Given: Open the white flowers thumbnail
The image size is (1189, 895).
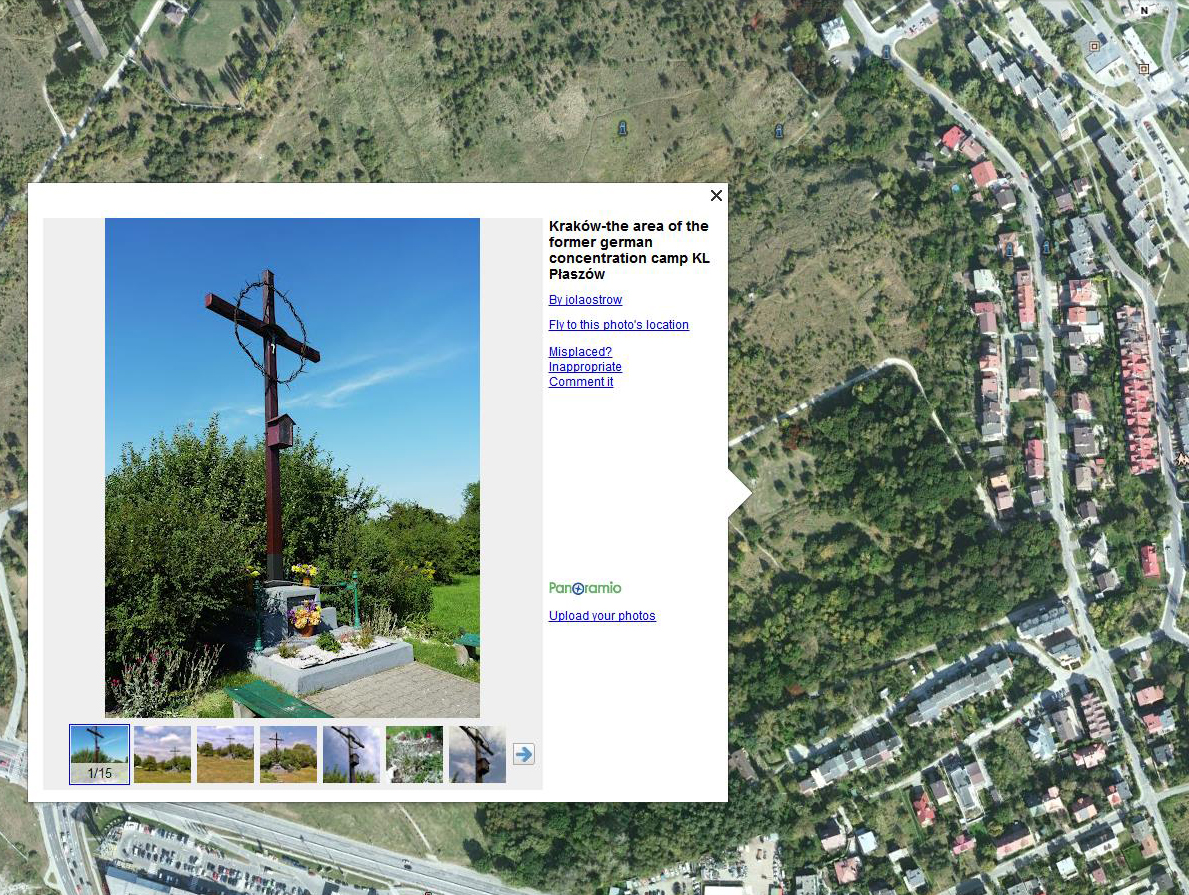Looking at the screenshot, I should point(414,754).
